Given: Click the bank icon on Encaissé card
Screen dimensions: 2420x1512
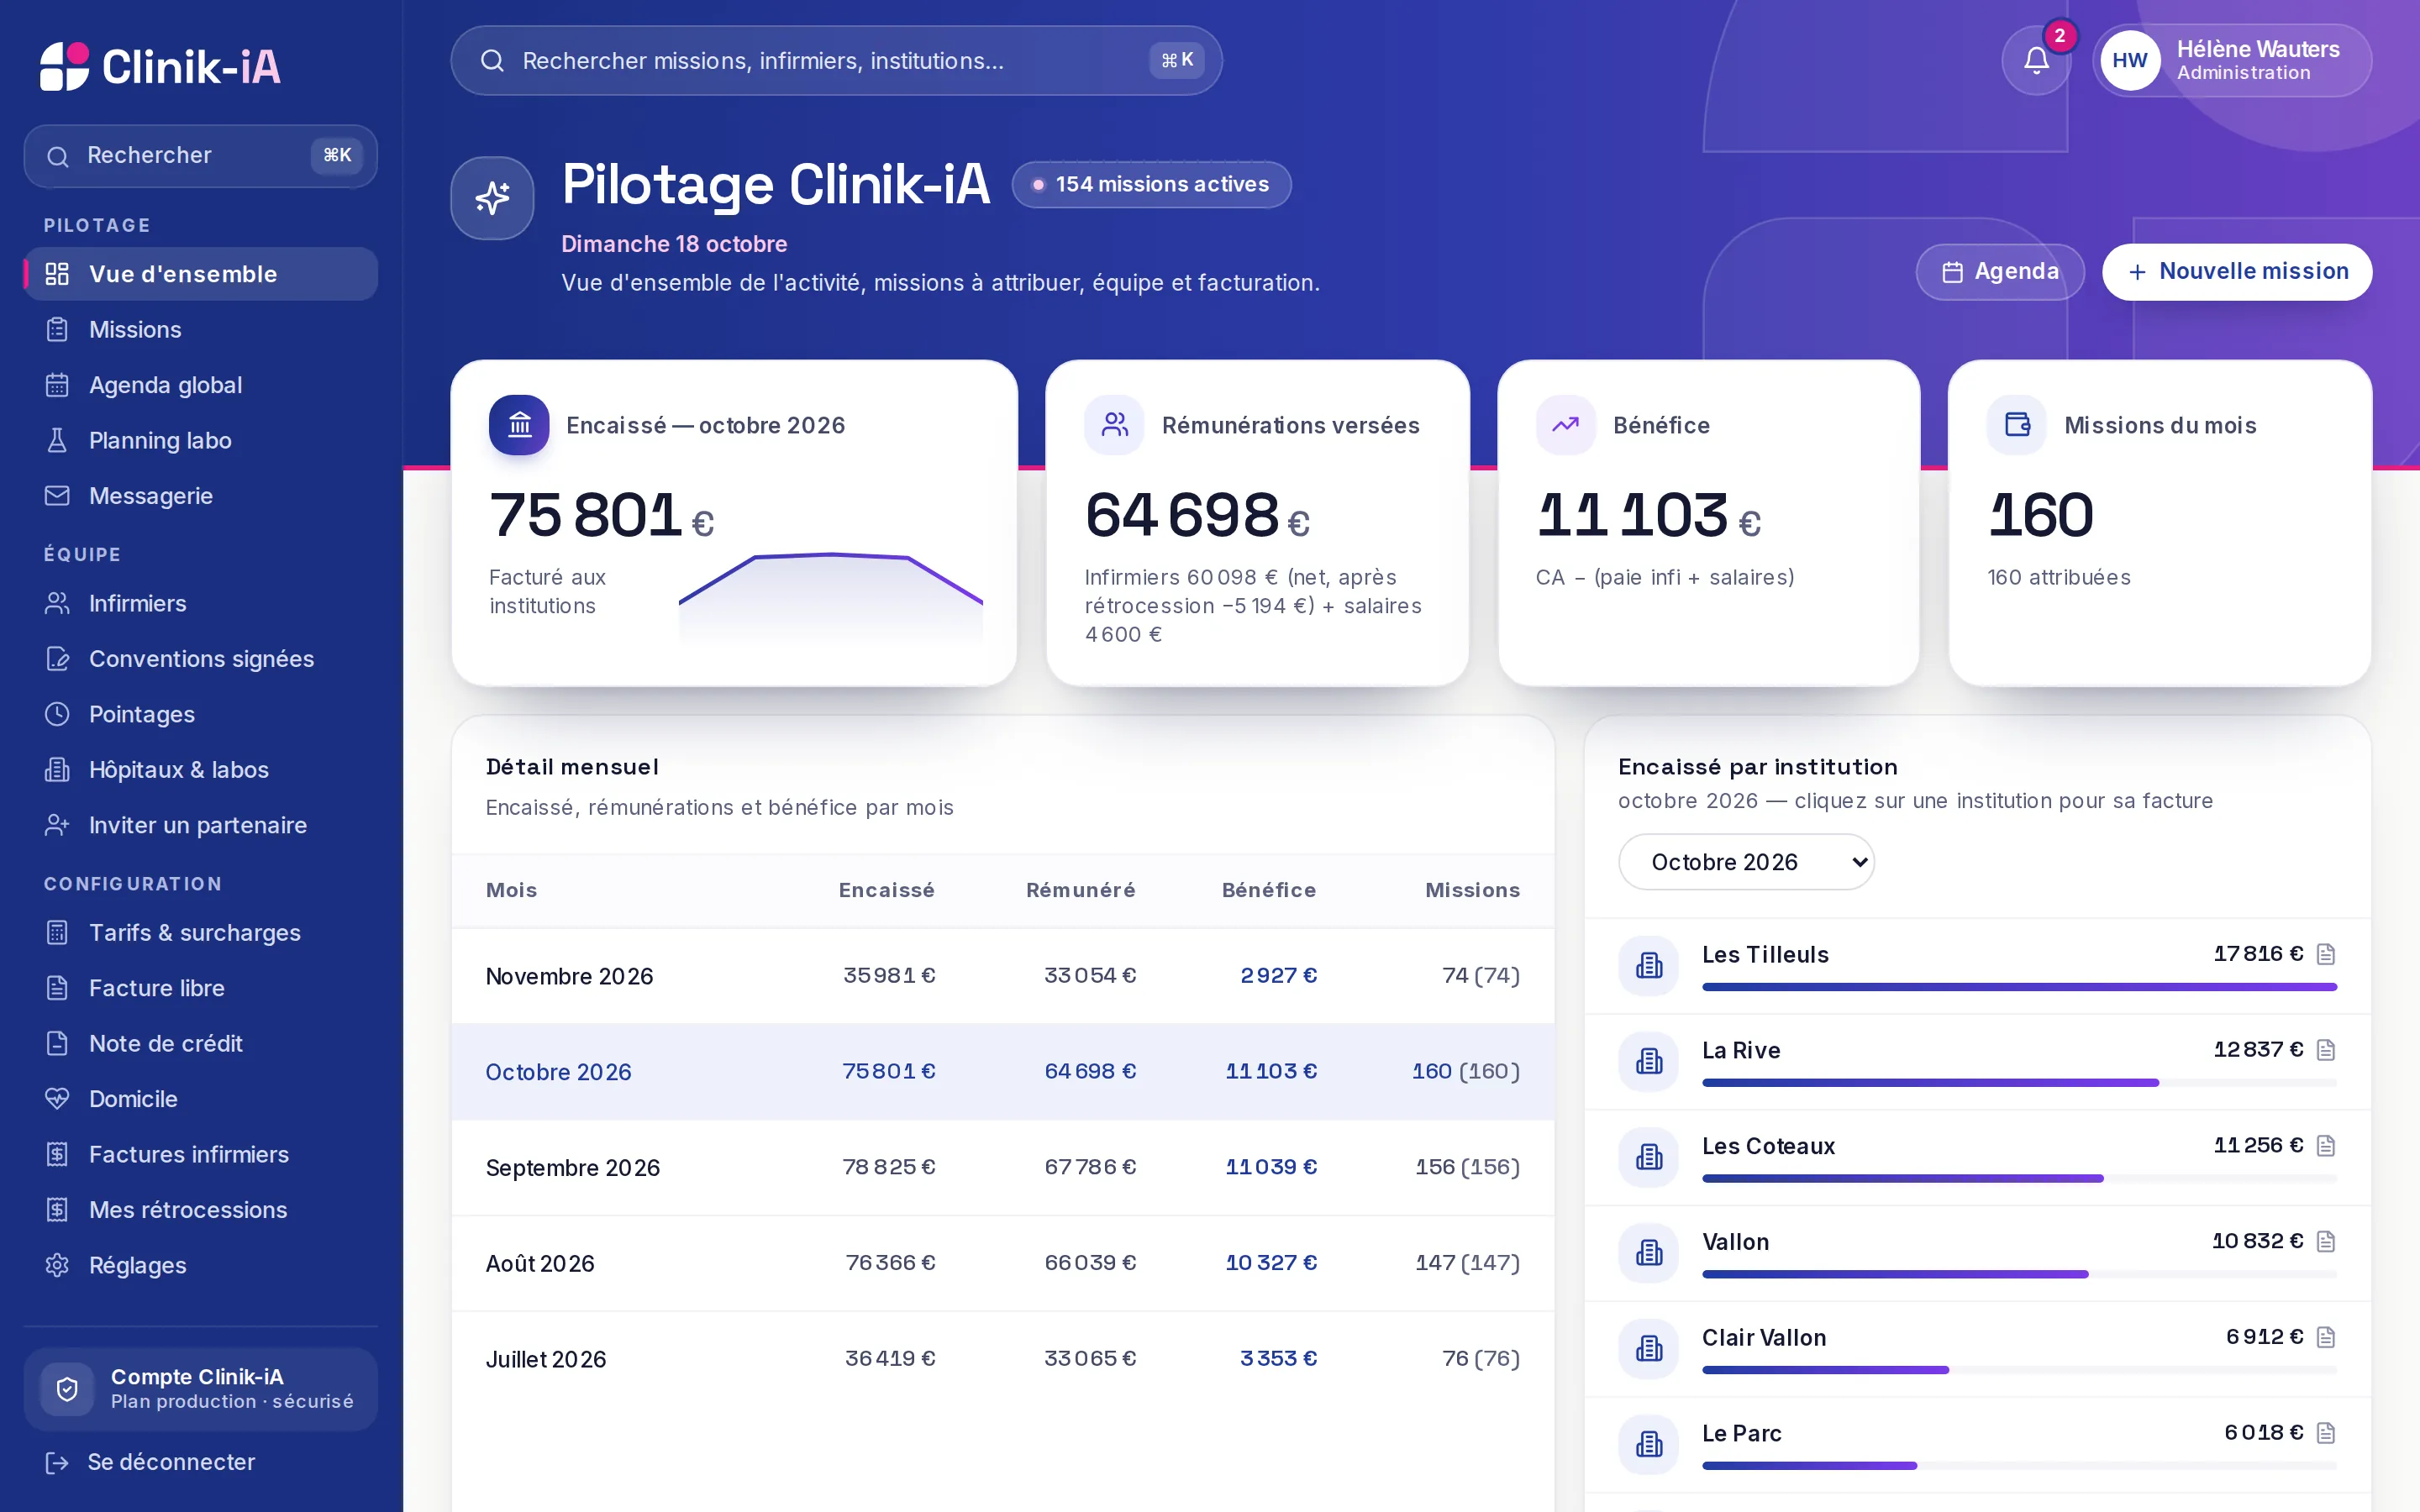Looking at the screenshot, I should (519, 425).
